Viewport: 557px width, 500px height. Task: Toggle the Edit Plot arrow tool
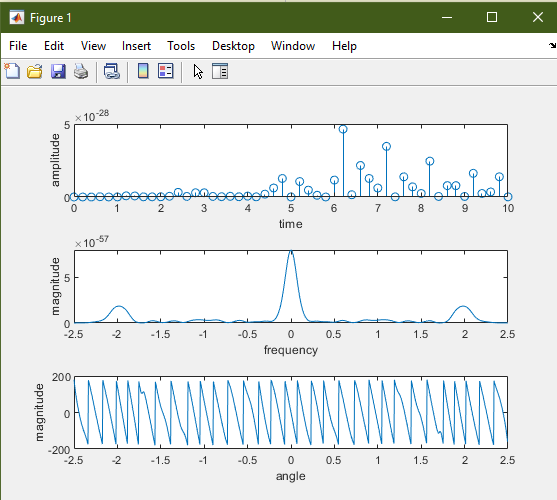point(198,72)
